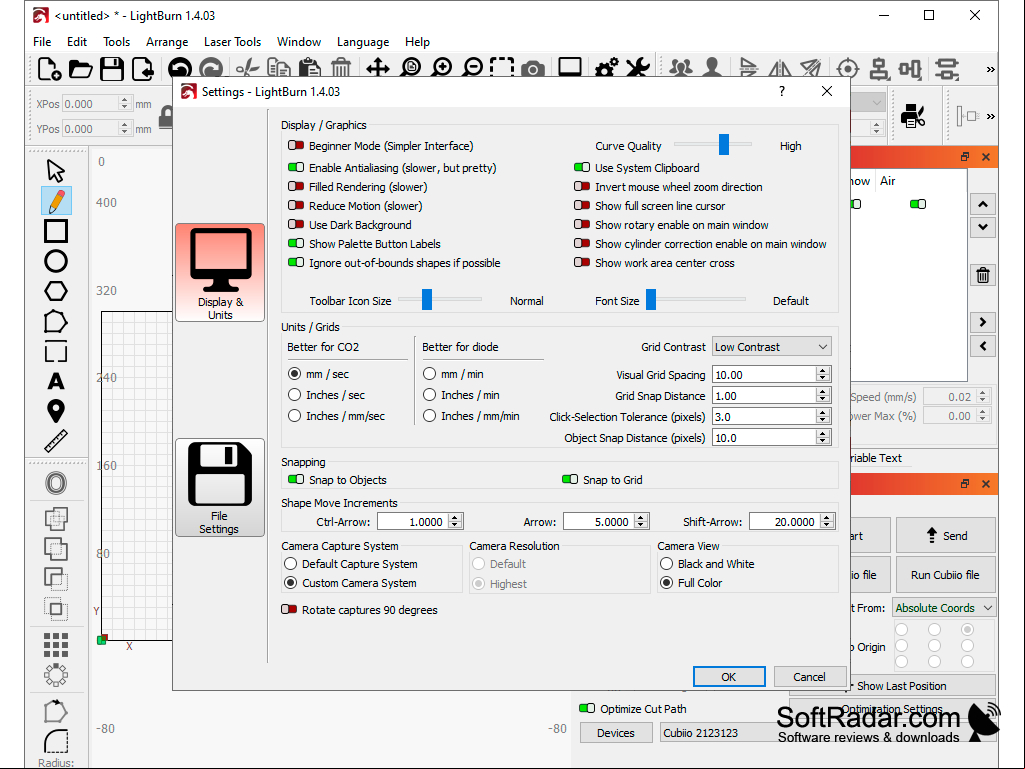Select the arrow Select tool
This screenshot has width=1025, height=769.
pos(56,171)
